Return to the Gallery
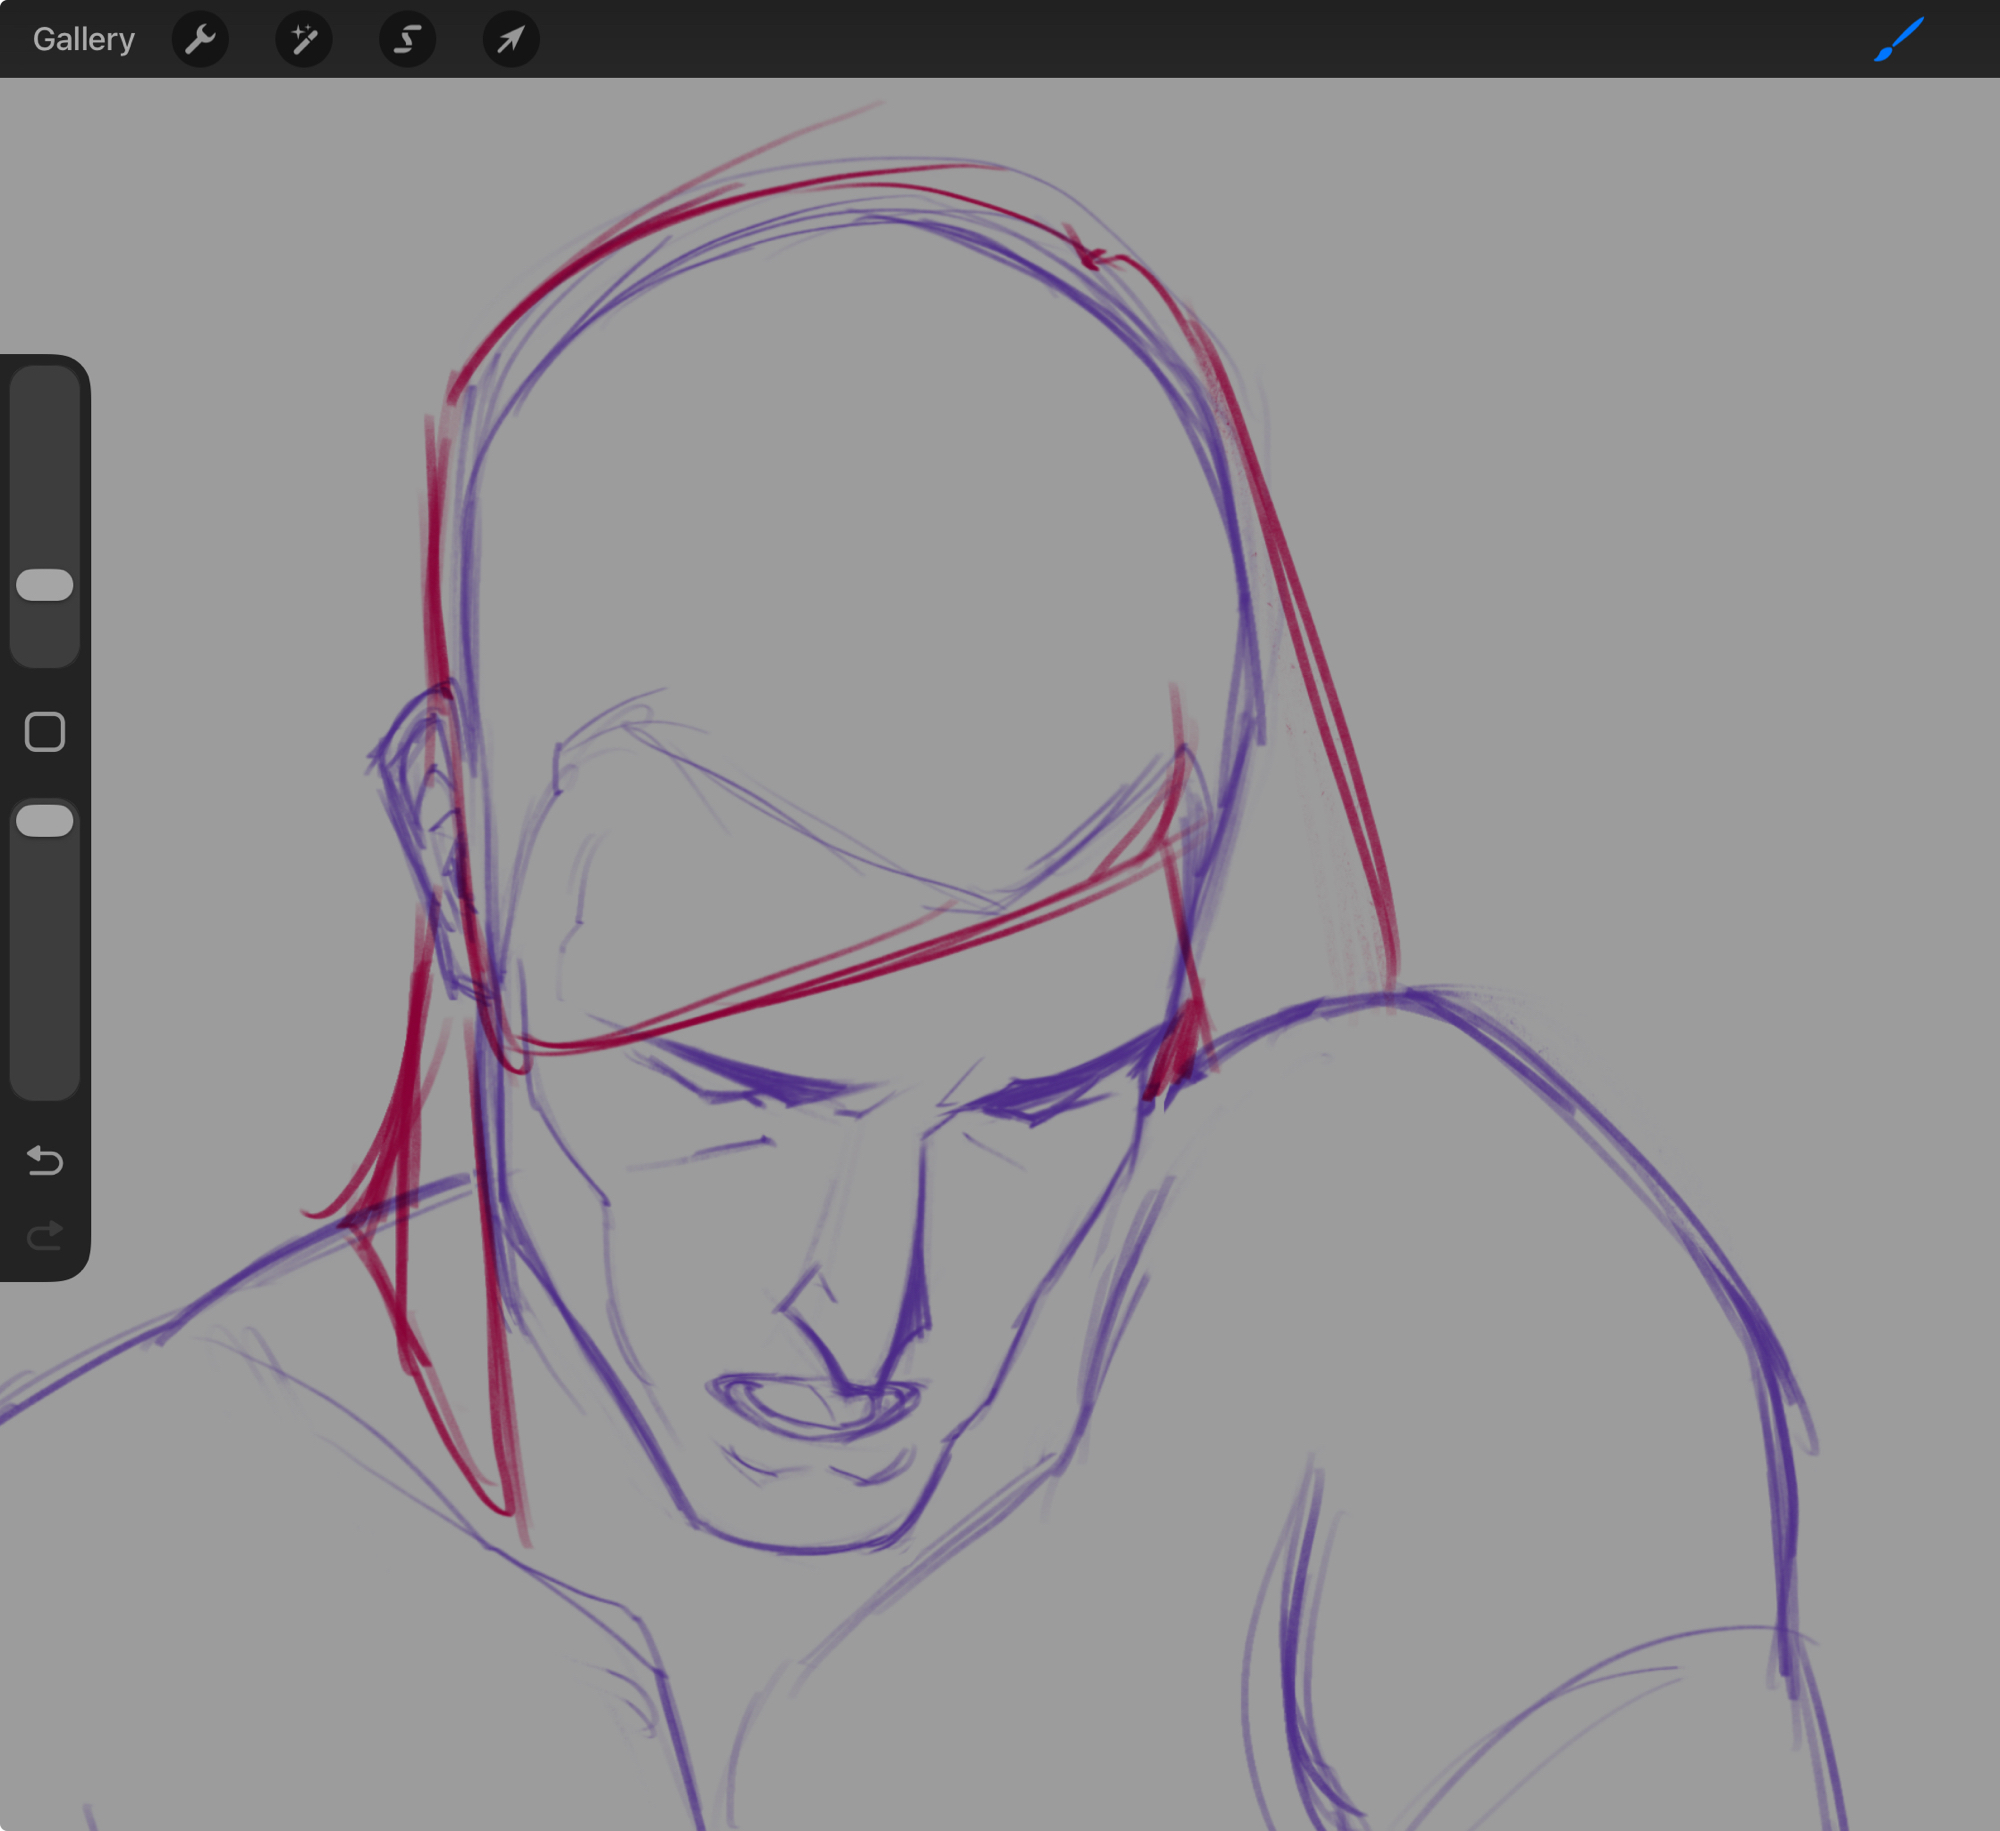The height and width of the screenshot is (1831, 2000). tap(83, 39)
